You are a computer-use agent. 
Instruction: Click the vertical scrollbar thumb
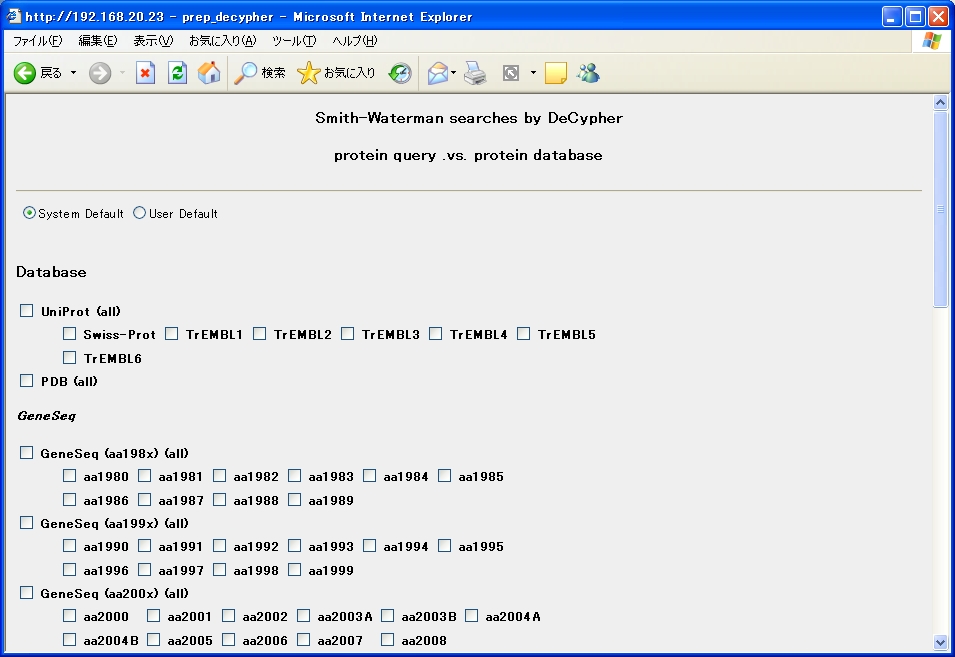tap(940, 209)
